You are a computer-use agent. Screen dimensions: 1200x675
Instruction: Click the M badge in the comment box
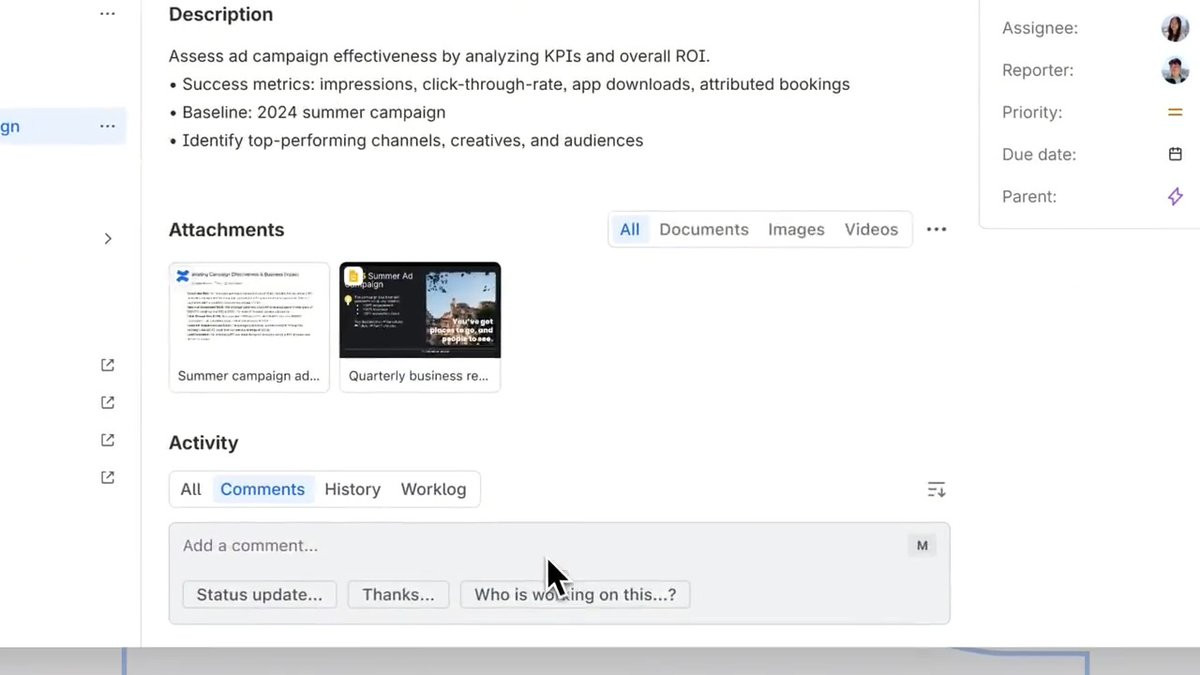(x=922, y=545)
